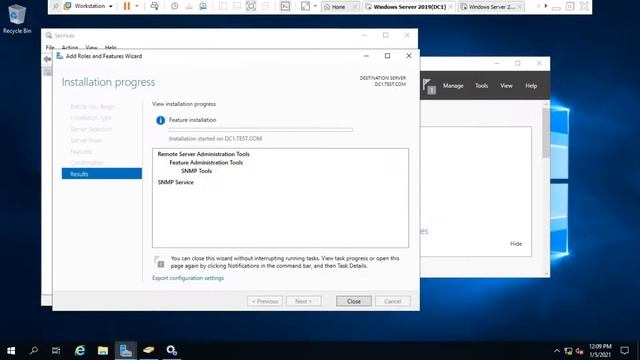The height and width of the screenshot is (360, 640).
Task: Open Tools menu in Server Manager
Action: point(481,86)
